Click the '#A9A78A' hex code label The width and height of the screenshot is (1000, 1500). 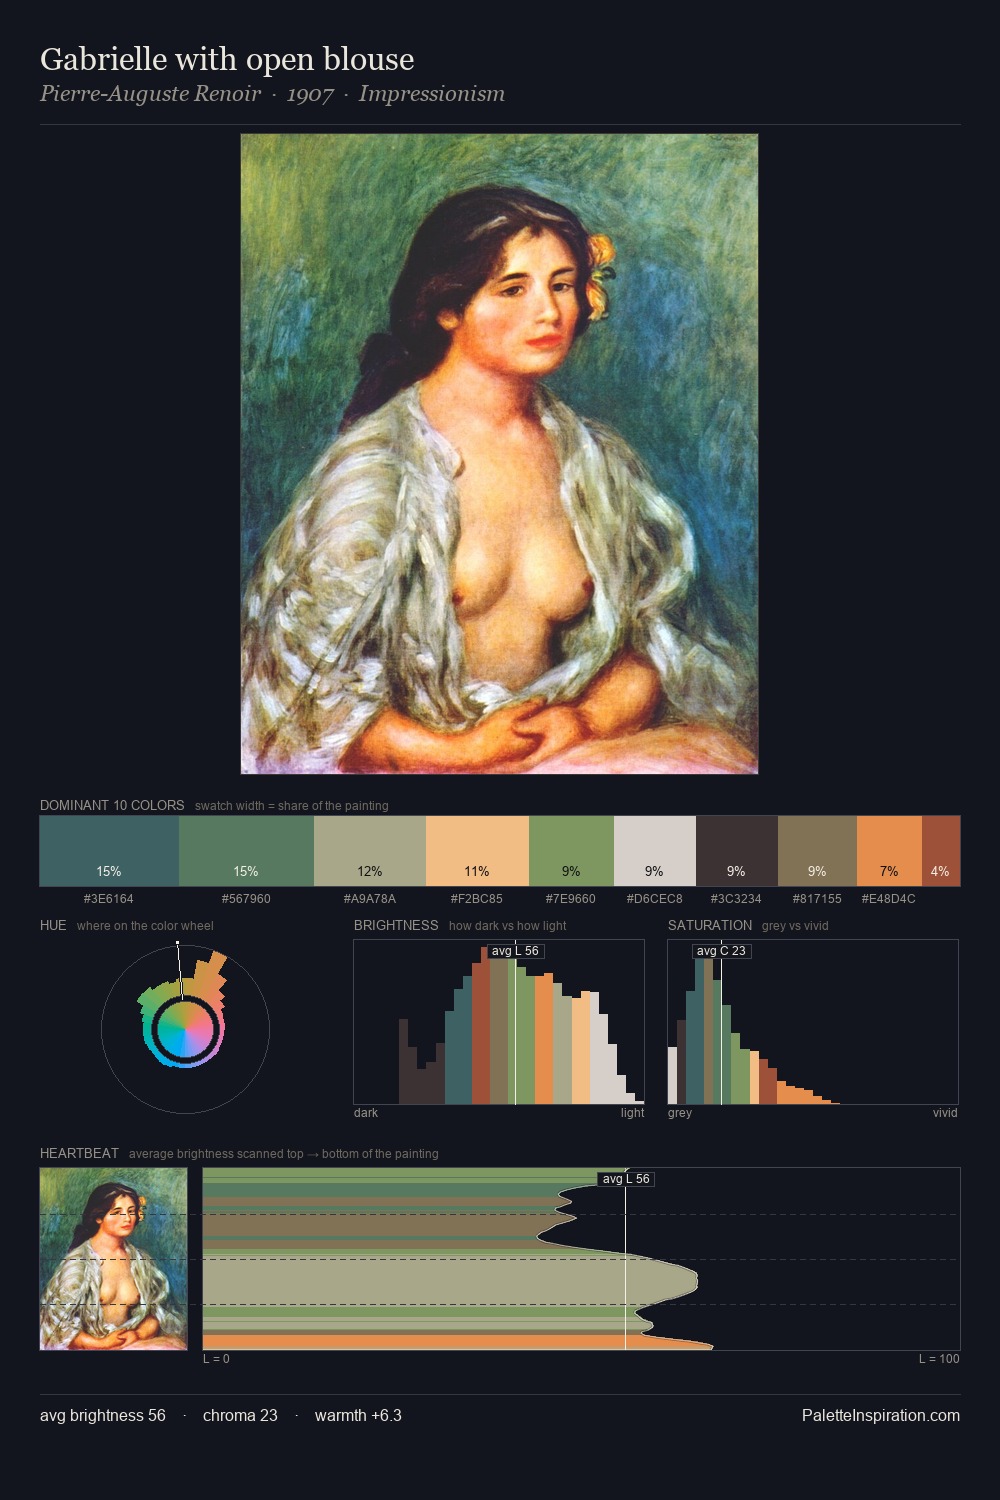[x=370, y=898]
